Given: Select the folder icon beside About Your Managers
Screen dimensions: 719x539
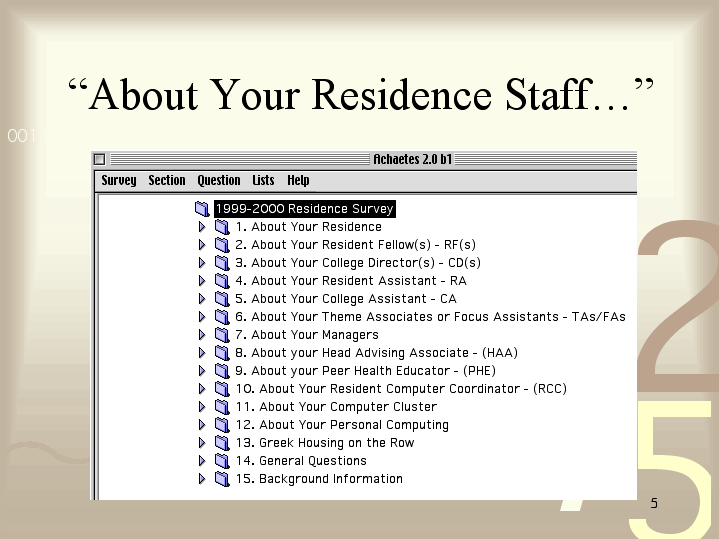Looking at the screenshot, I should (x=222, y=334).
